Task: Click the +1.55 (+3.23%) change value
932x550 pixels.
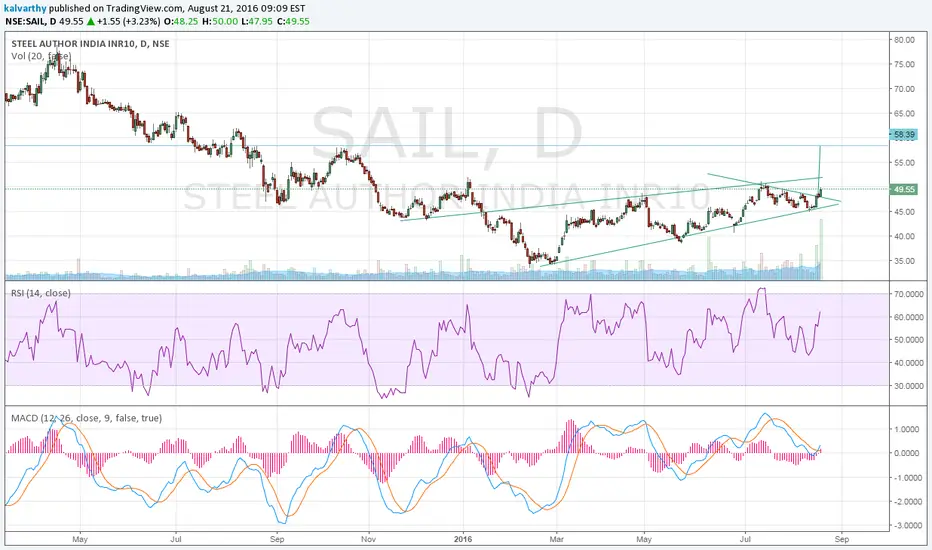Action: (x=130, y=21)
